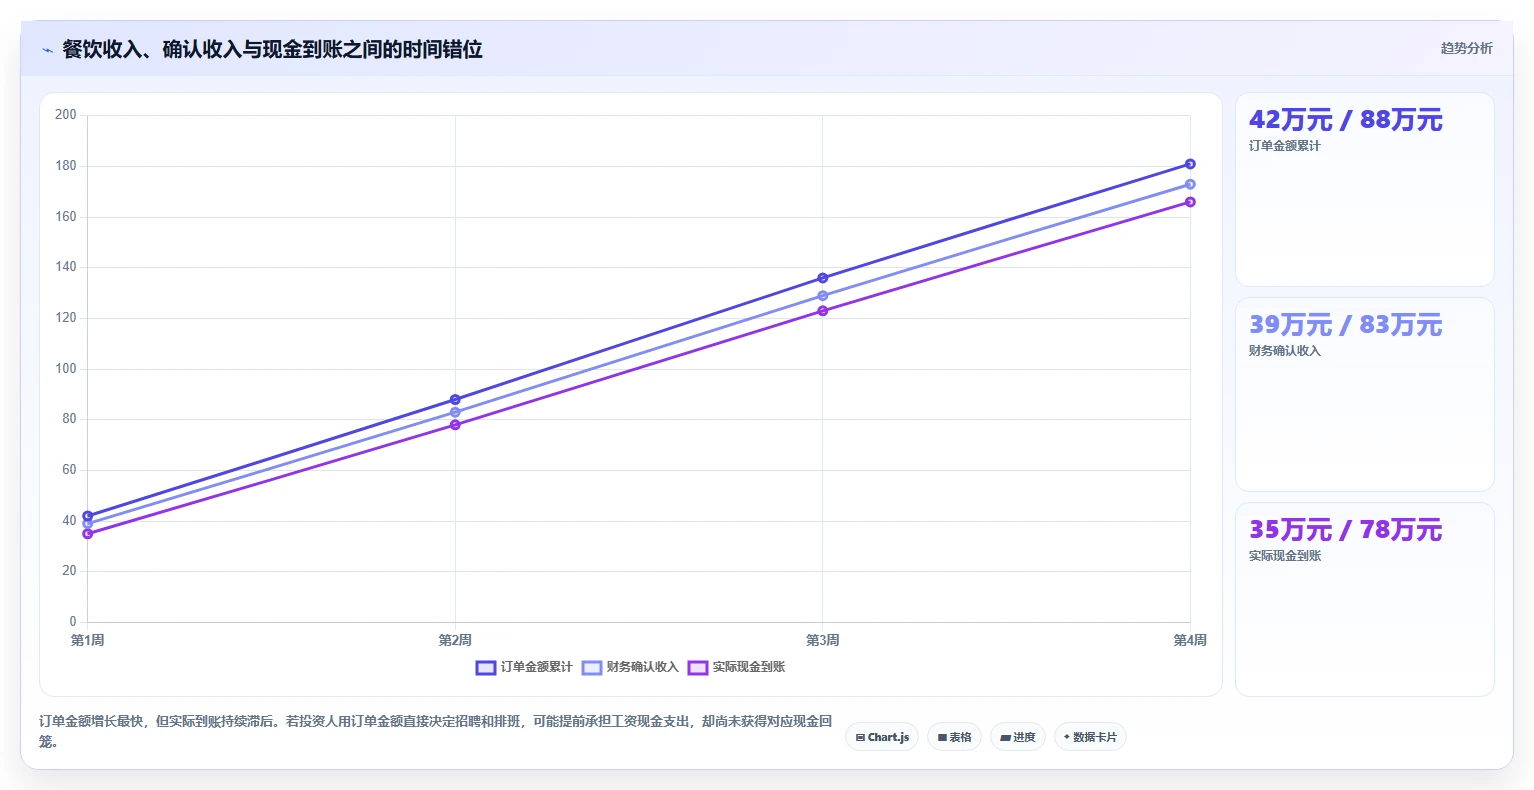Click the lightning icon beside the chart title
This screenshot has height=790, width=1534.
(47, 50)
